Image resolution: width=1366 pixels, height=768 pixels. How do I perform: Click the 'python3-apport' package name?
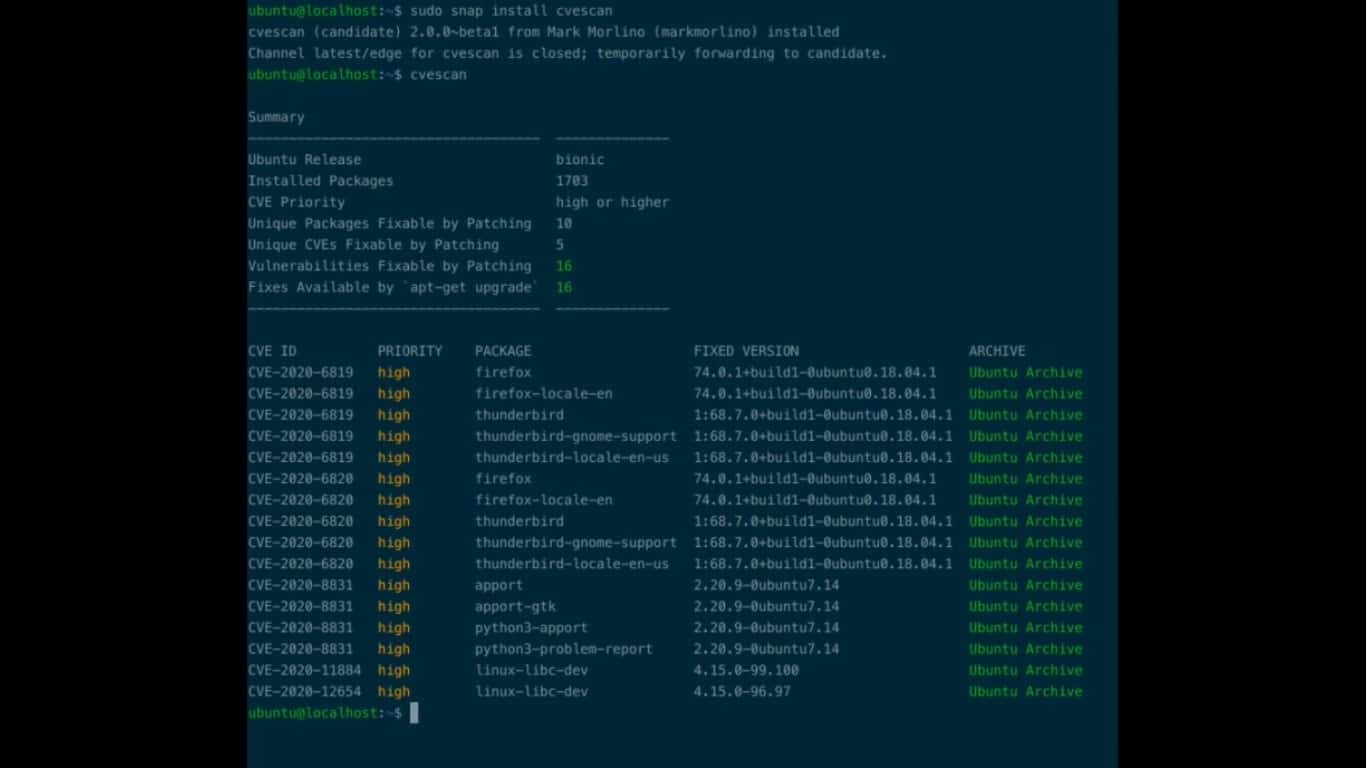click(531, 628)
